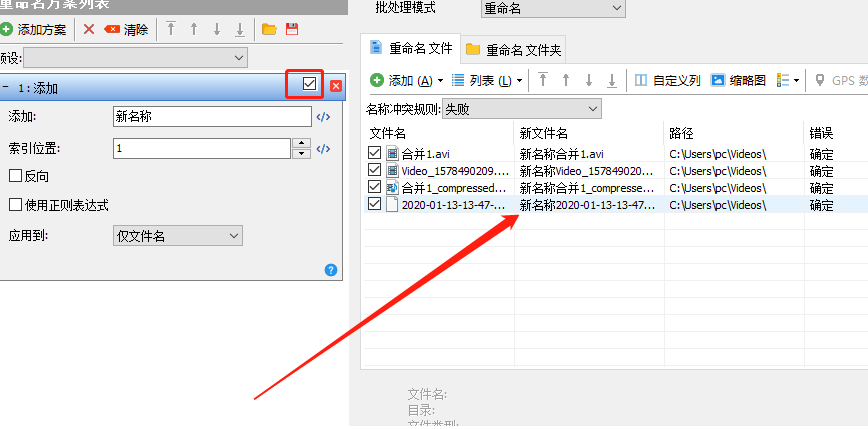Screen dimensions: 868x429
Task: Click the 自定义列 custom columns button
Action: 667,81
